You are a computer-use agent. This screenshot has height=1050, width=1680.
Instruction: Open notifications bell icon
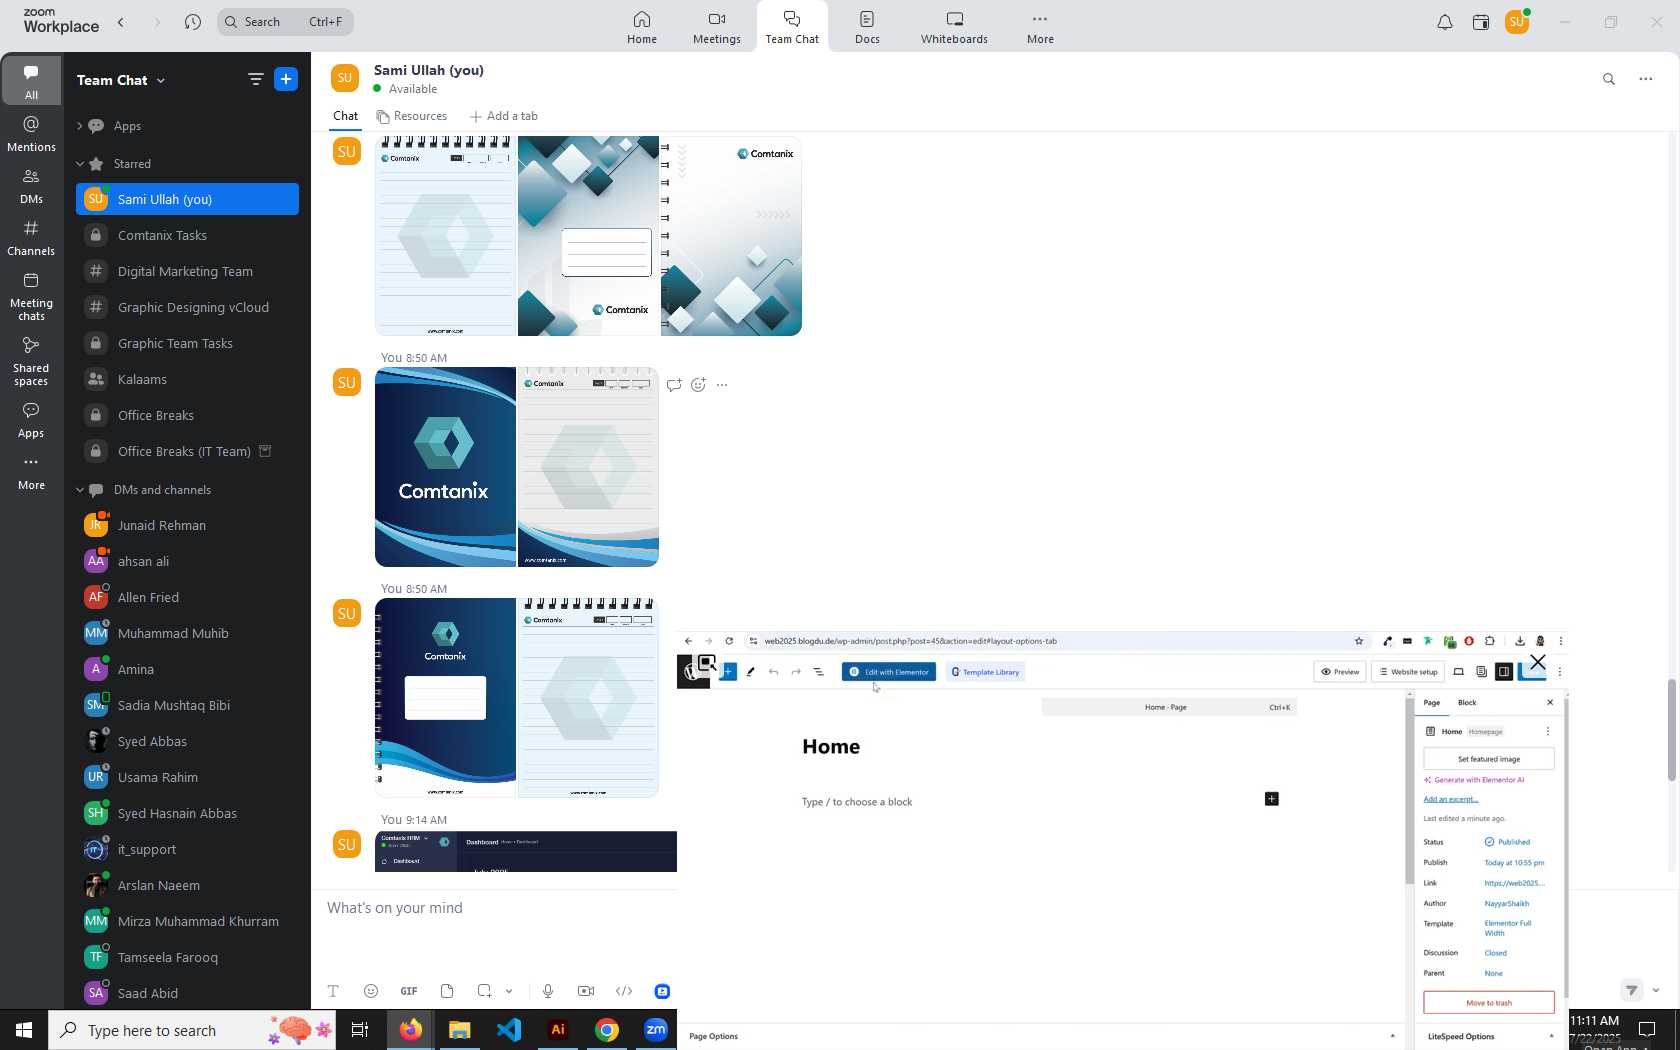pyautogui.click(x=1444, y=22)
